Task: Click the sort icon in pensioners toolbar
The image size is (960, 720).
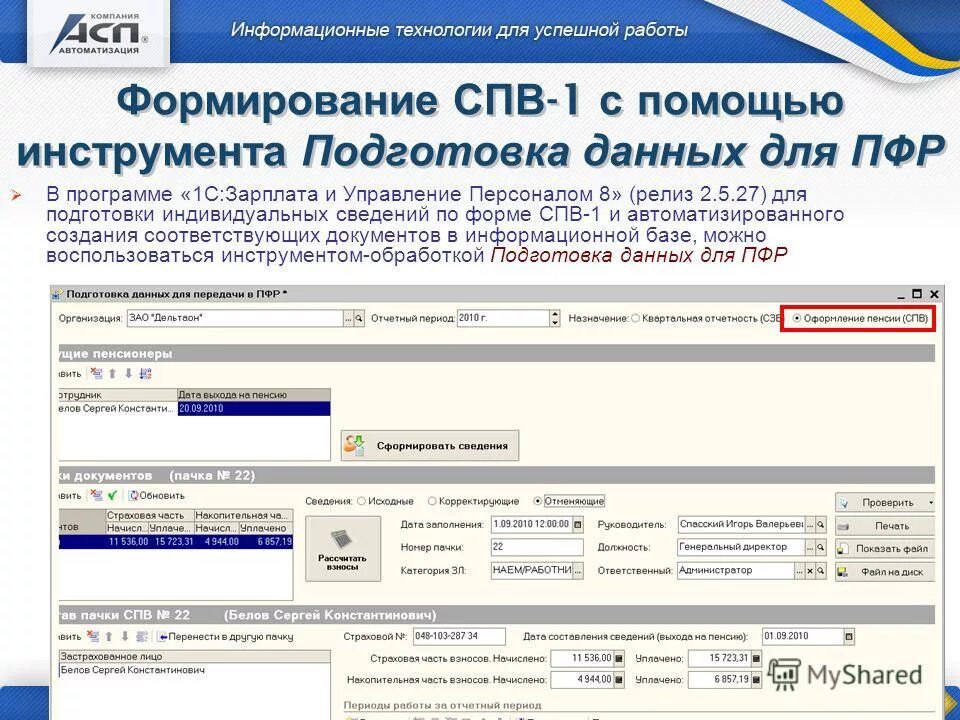Action: (x=146, y=374)
